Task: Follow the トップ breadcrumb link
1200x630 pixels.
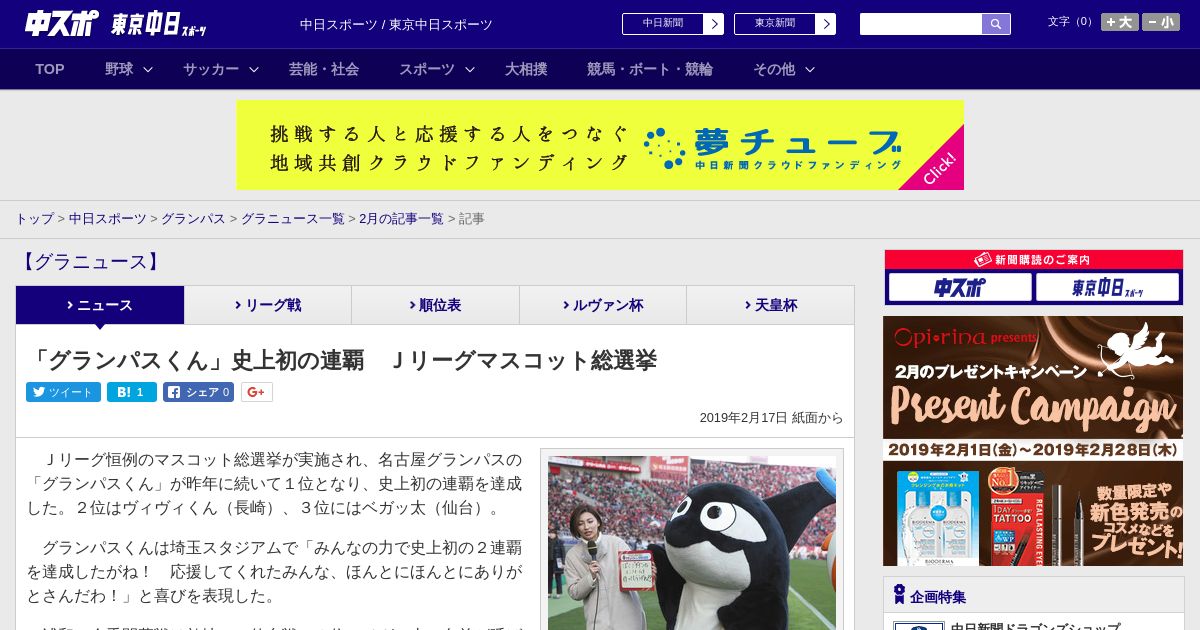Action: 34,218
